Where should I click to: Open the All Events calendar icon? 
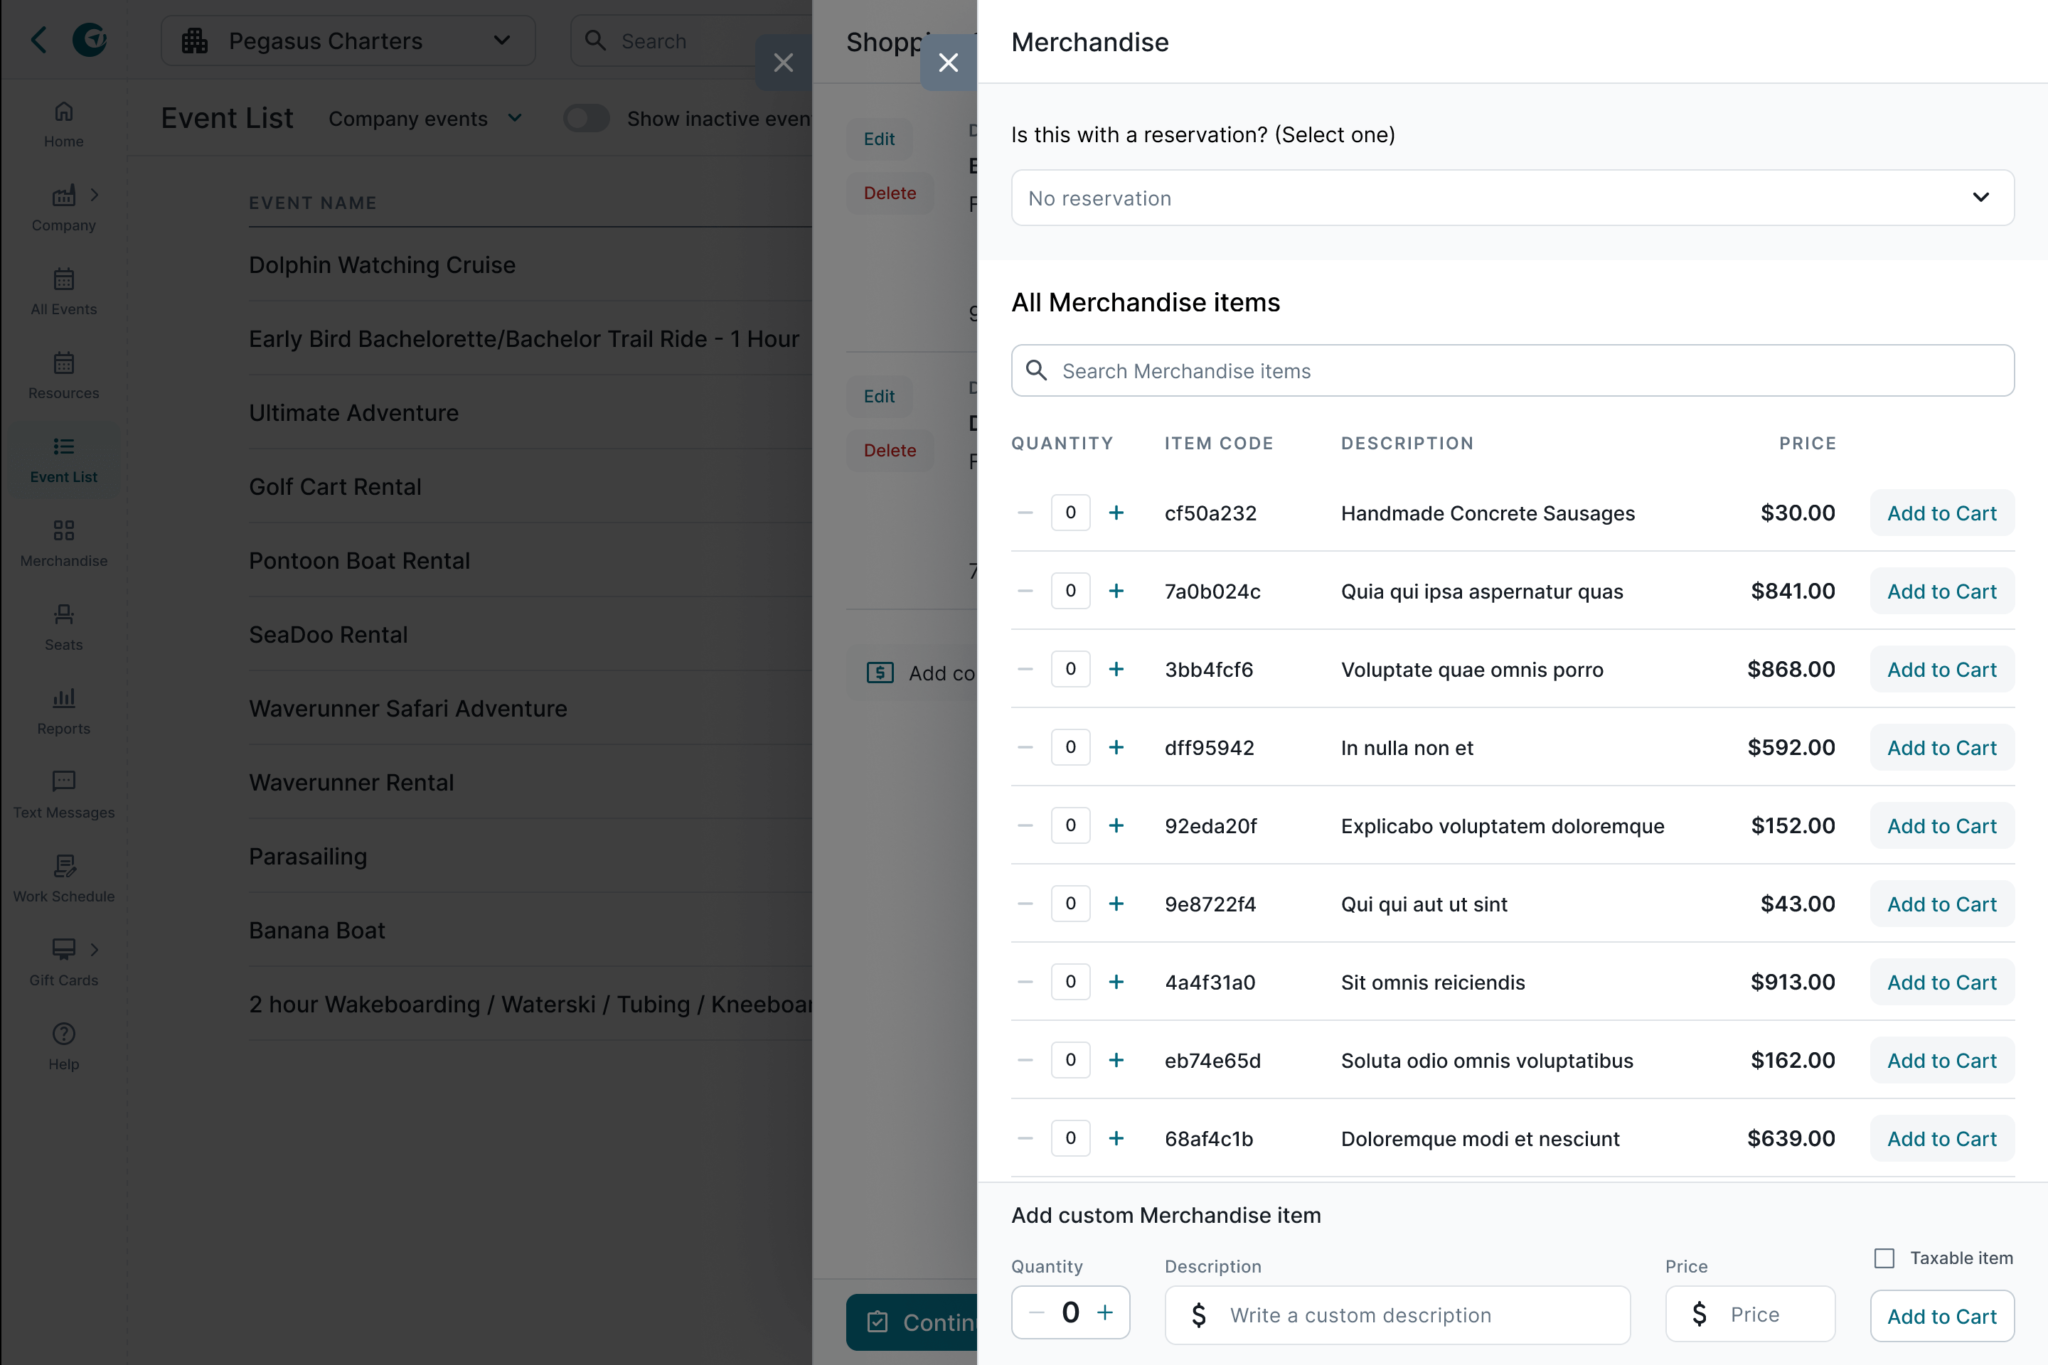63,279
